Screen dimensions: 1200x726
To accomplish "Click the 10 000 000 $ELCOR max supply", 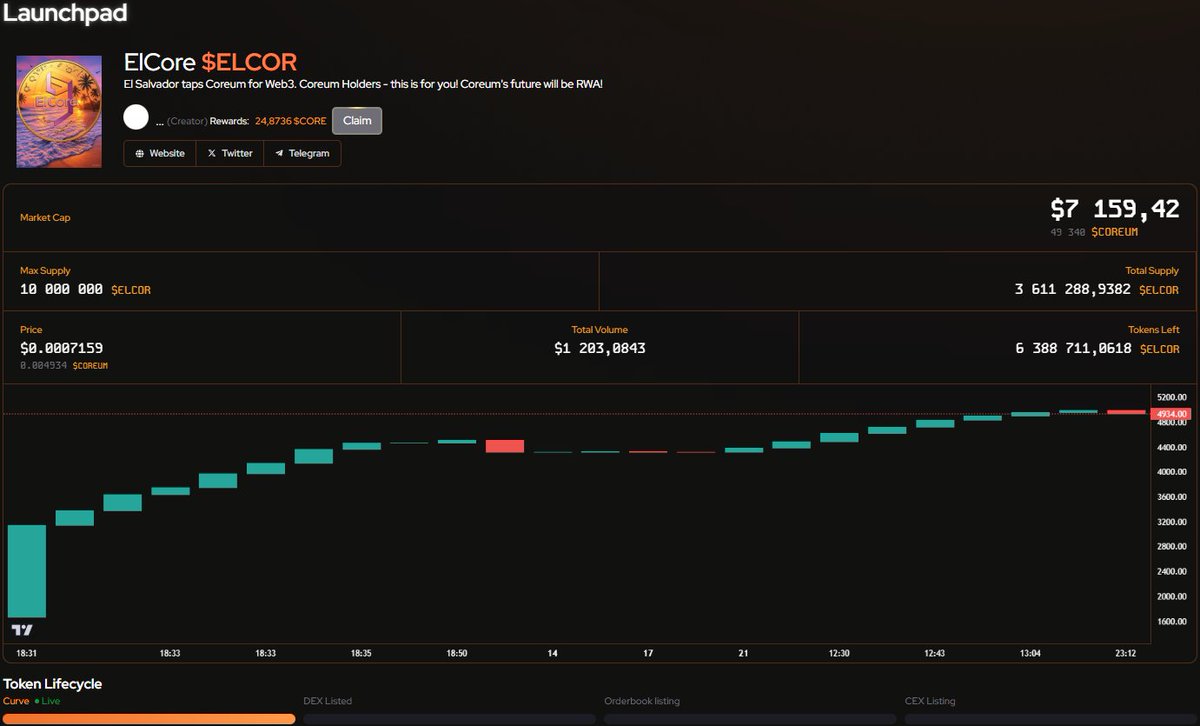I will [85, 289].
